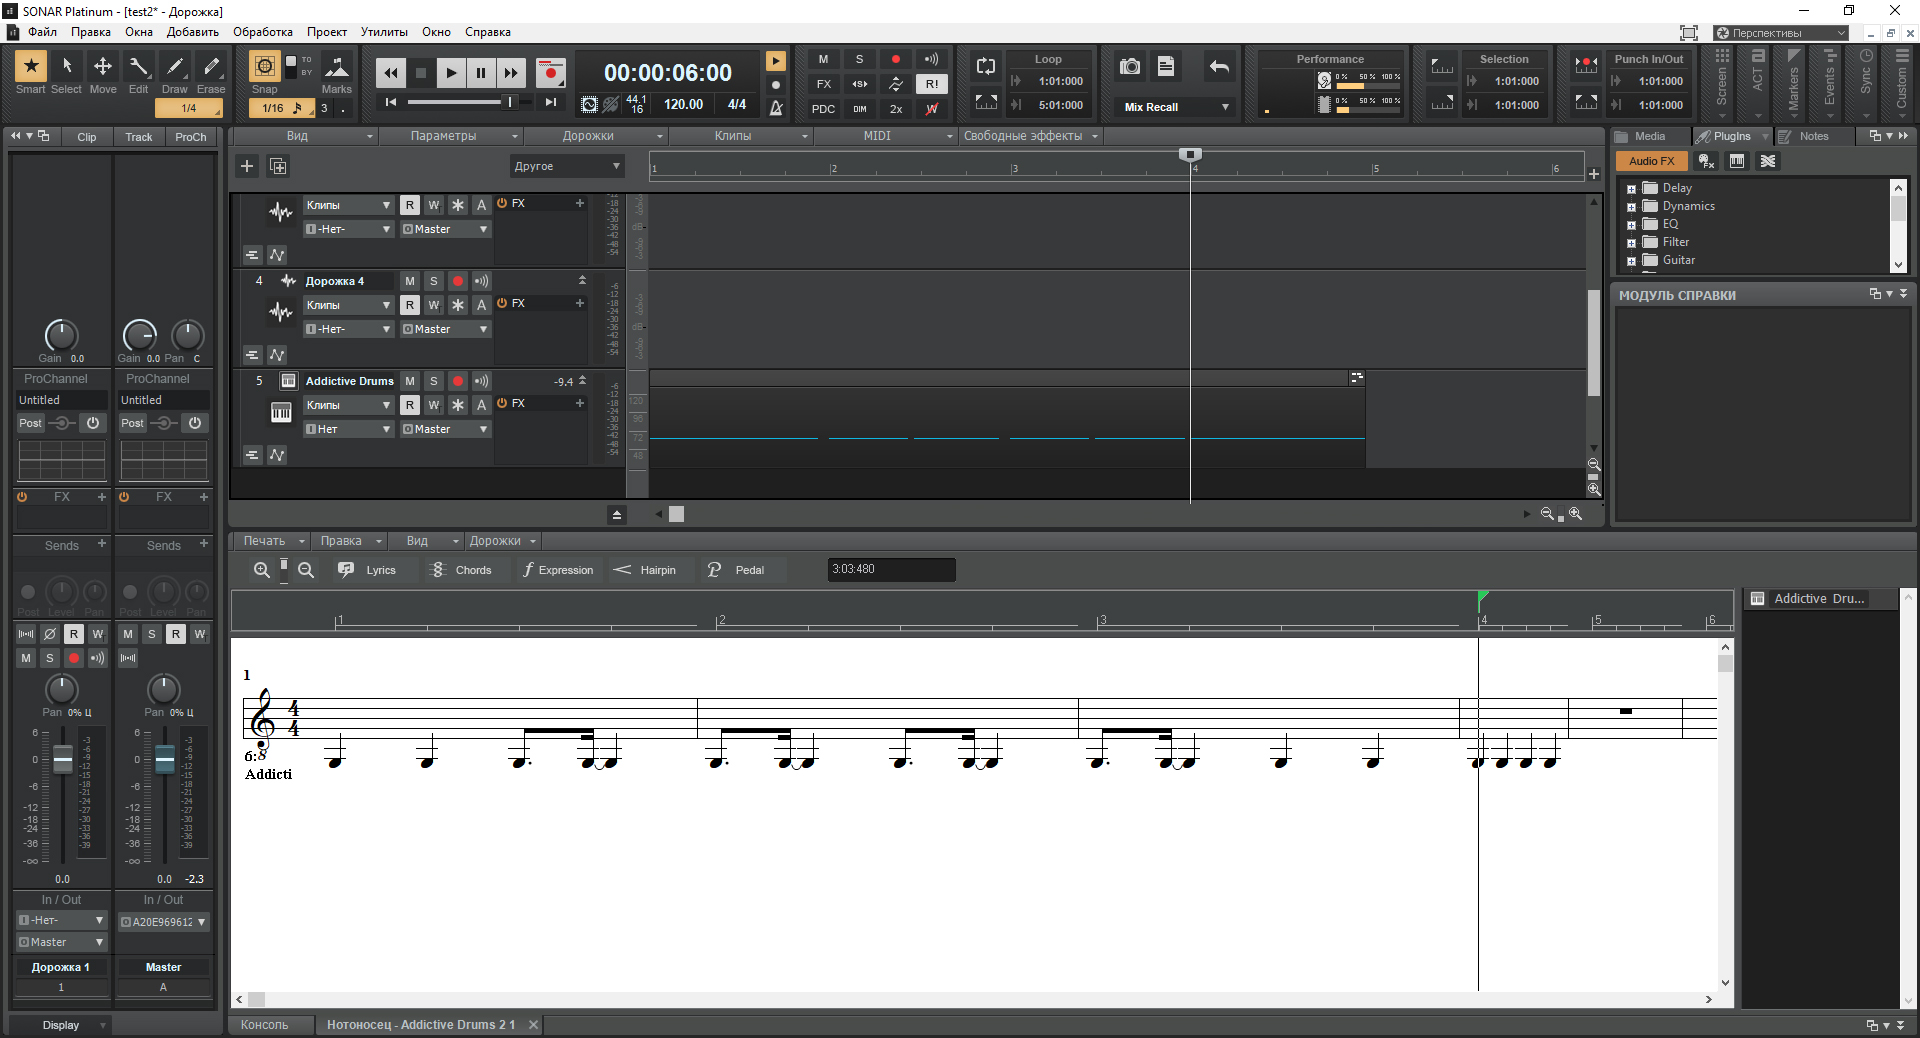
Task: Open the Mix Recall preset dropdown
Action: 1176,107
